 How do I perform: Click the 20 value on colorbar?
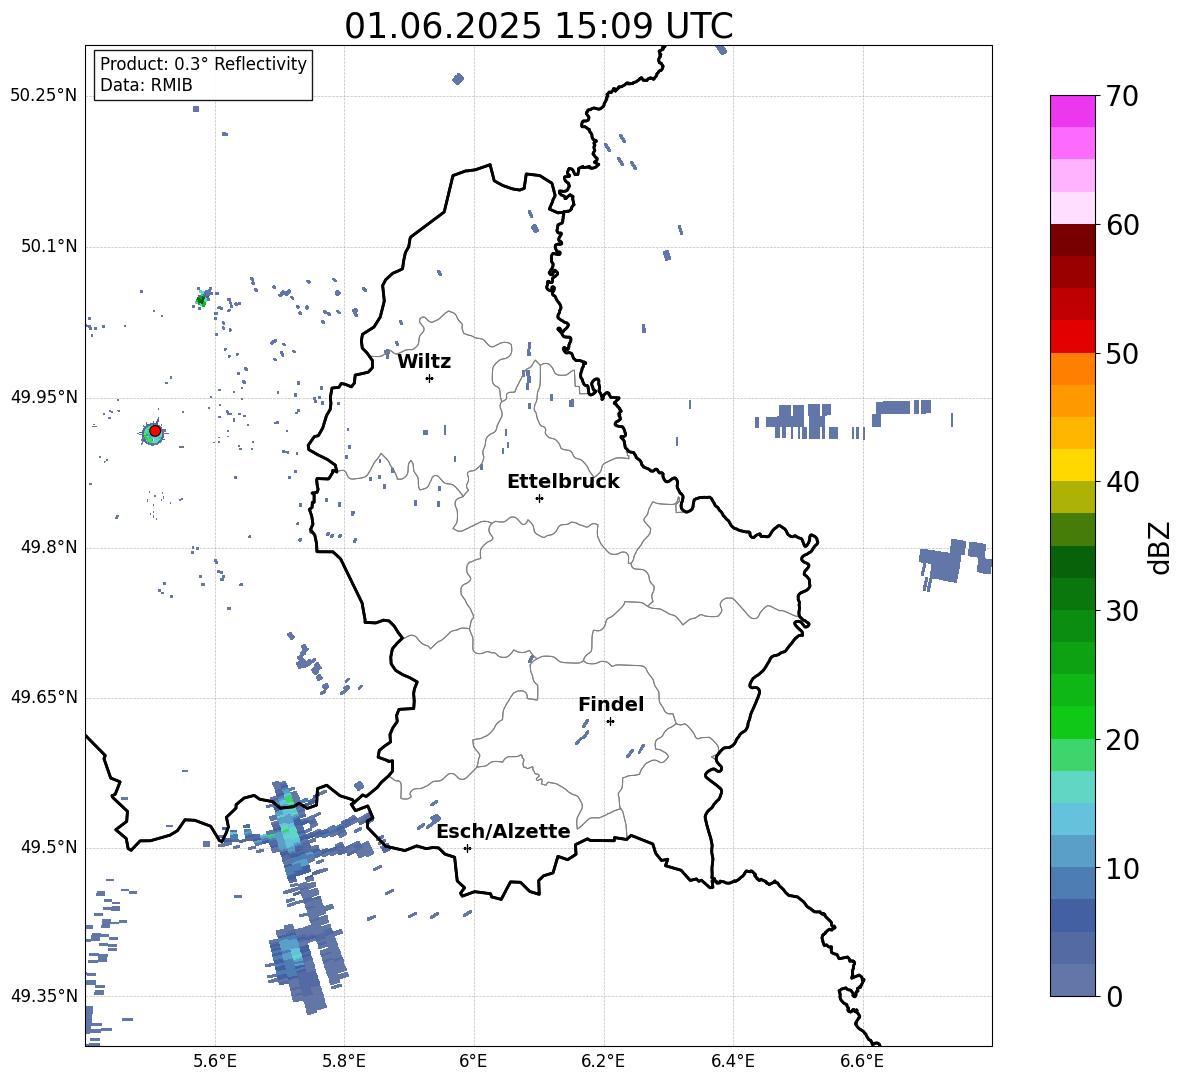[x=1121, y=739]
